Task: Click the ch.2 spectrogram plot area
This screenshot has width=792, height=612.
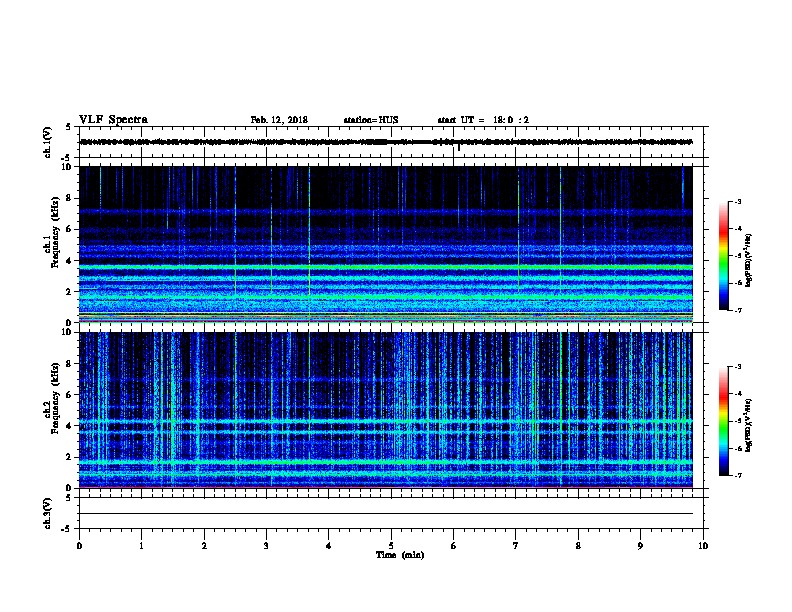Action: click(386, 410)
